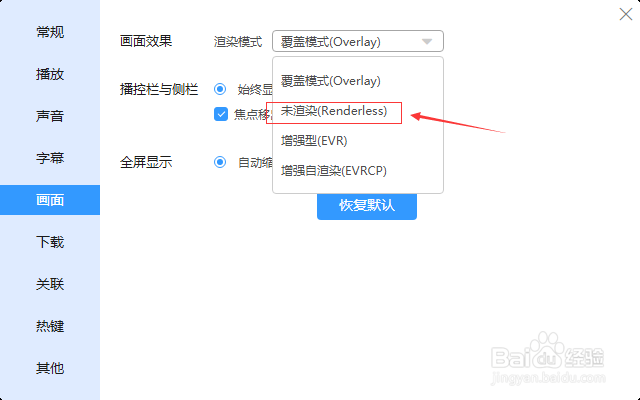This screenshot has height=400, width=640.
Task: Click the 渲染模式 combo box field
Action: 358,41
